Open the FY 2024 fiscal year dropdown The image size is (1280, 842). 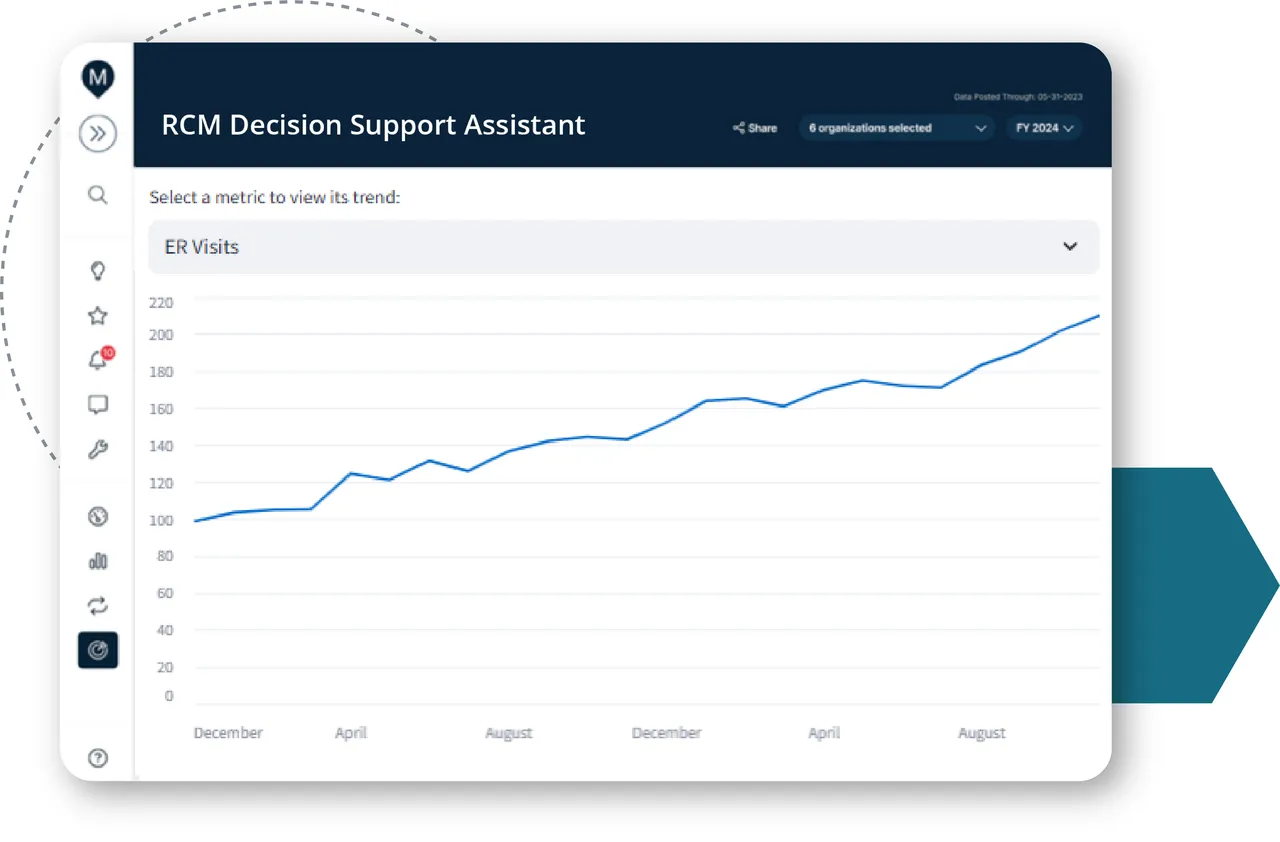1045,128
